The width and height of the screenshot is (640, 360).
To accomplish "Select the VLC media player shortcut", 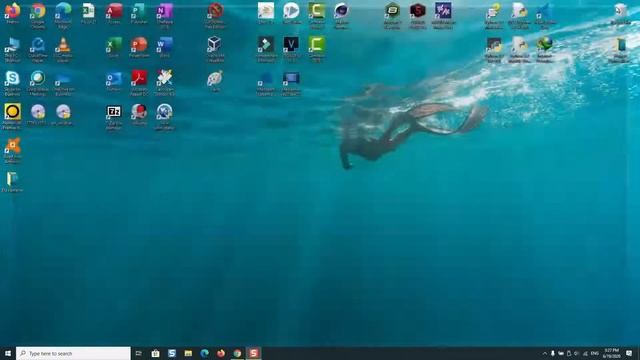I will coord(63,49).
